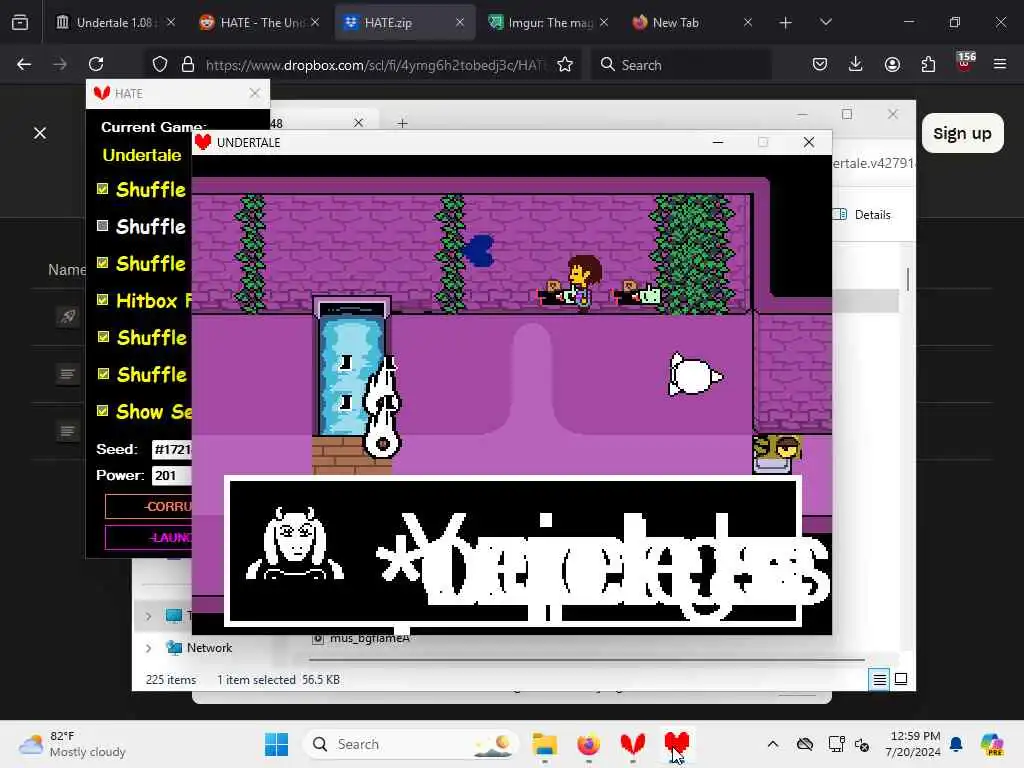This screenshot has width=1024, height=768.
Task: Reload the Dropbox page
Action: click(x=96, y=64)
